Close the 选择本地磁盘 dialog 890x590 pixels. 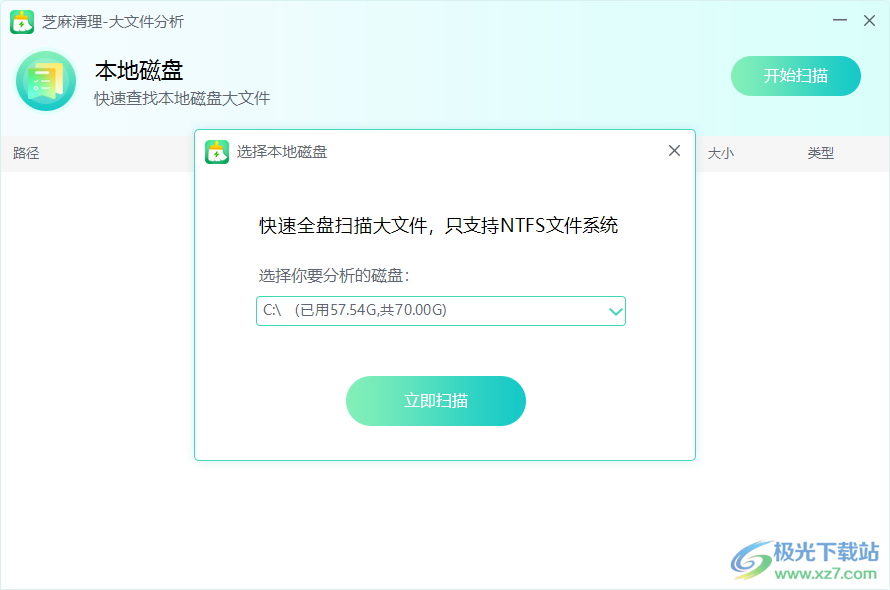[674, 150]
